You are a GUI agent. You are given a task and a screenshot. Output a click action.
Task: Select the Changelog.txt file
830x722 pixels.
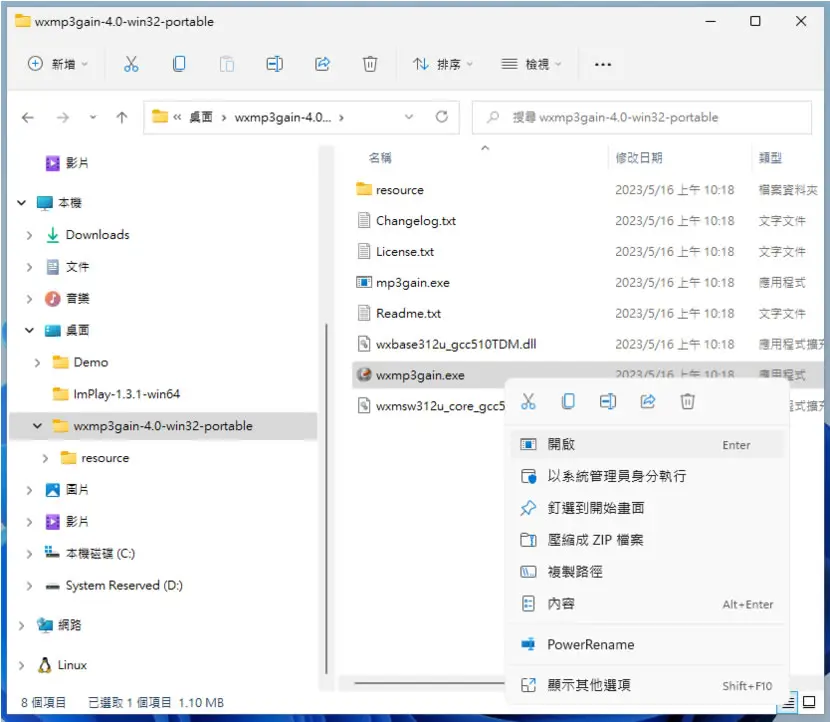click(416, 220)
